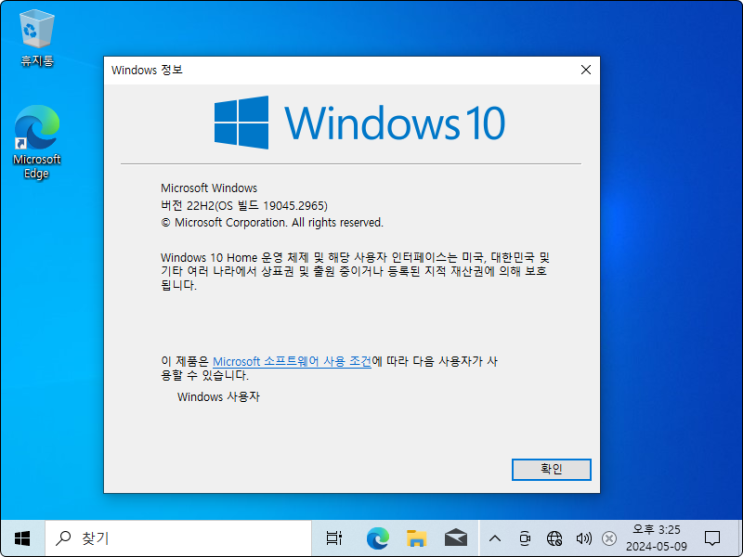Open Task View on the taskbar

click(x=334, y=539)
